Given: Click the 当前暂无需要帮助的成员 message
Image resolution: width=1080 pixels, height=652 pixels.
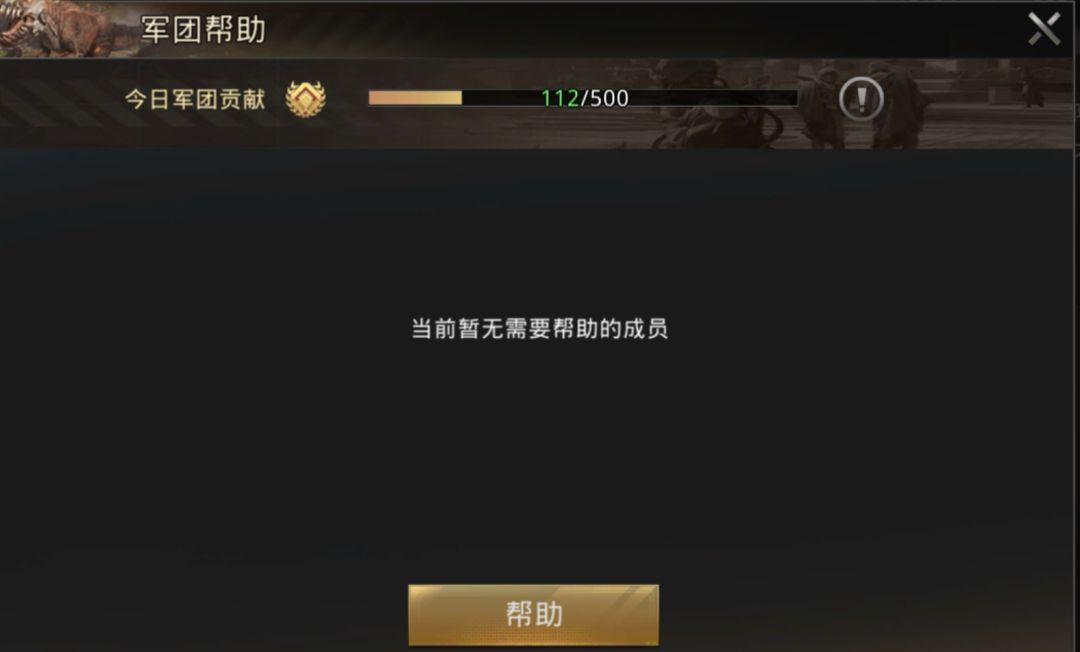Looking at the screenshot, I should click(x=539, y=328).
